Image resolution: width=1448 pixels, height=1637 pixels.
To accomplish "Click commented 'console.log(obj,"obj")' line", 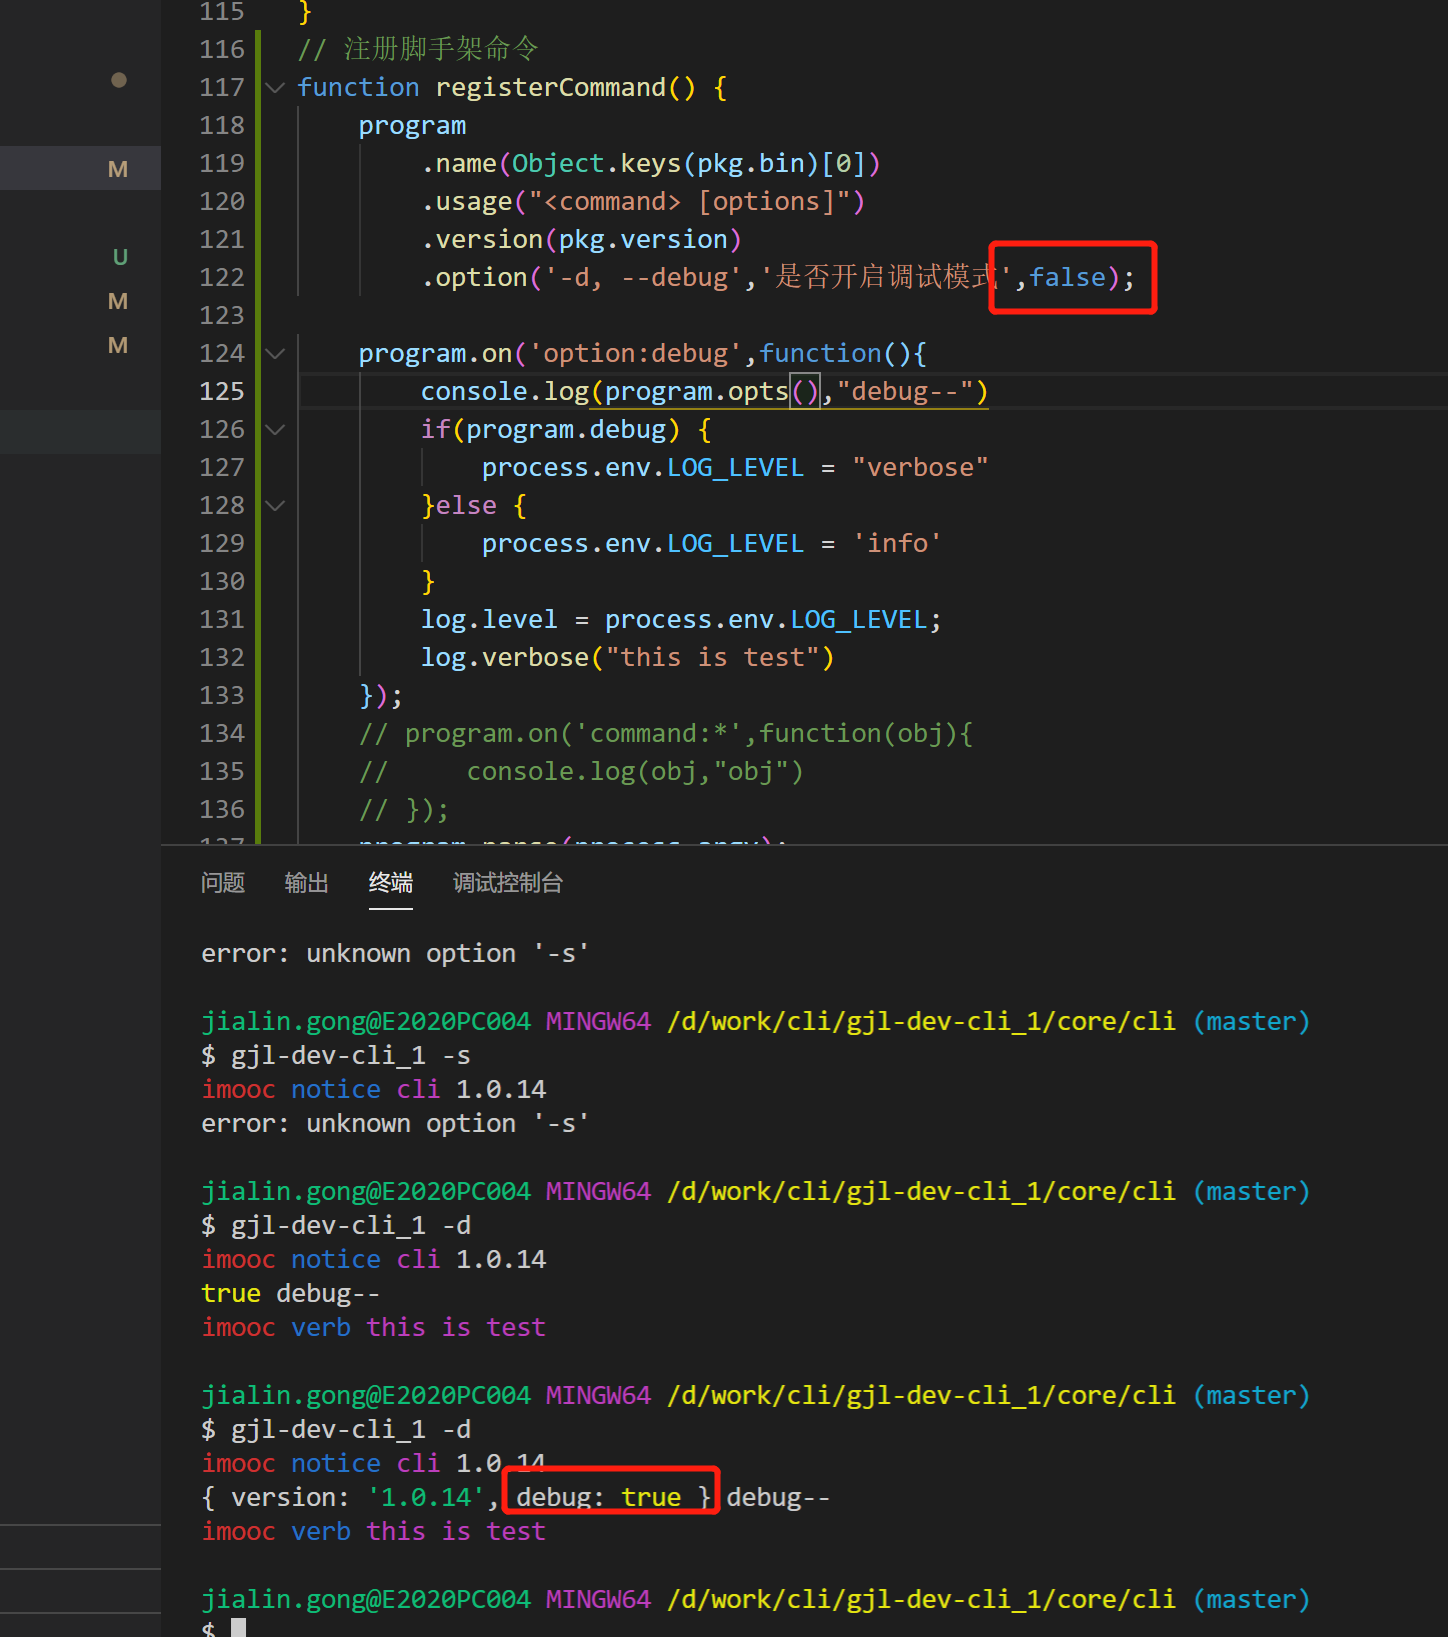I will [635, 772].
